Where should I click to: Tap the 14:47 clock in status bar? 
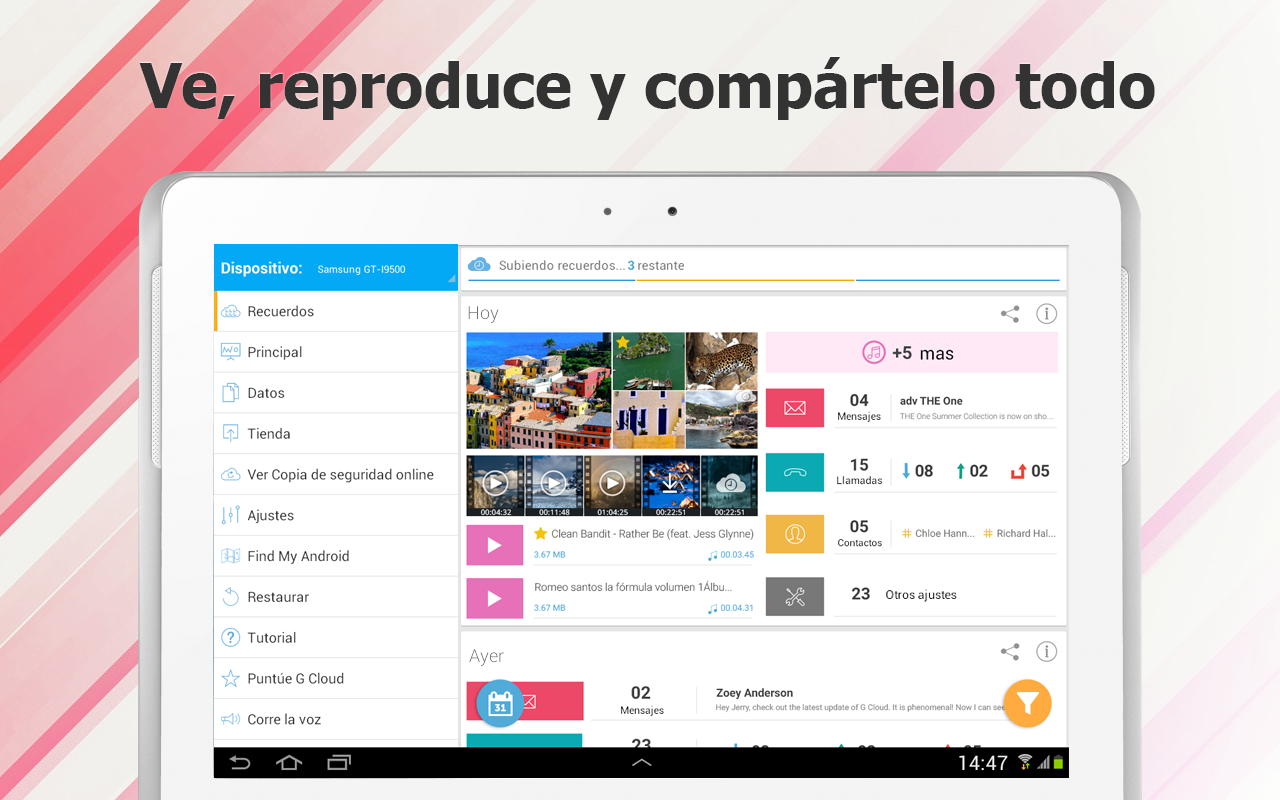tap(983, 763)
